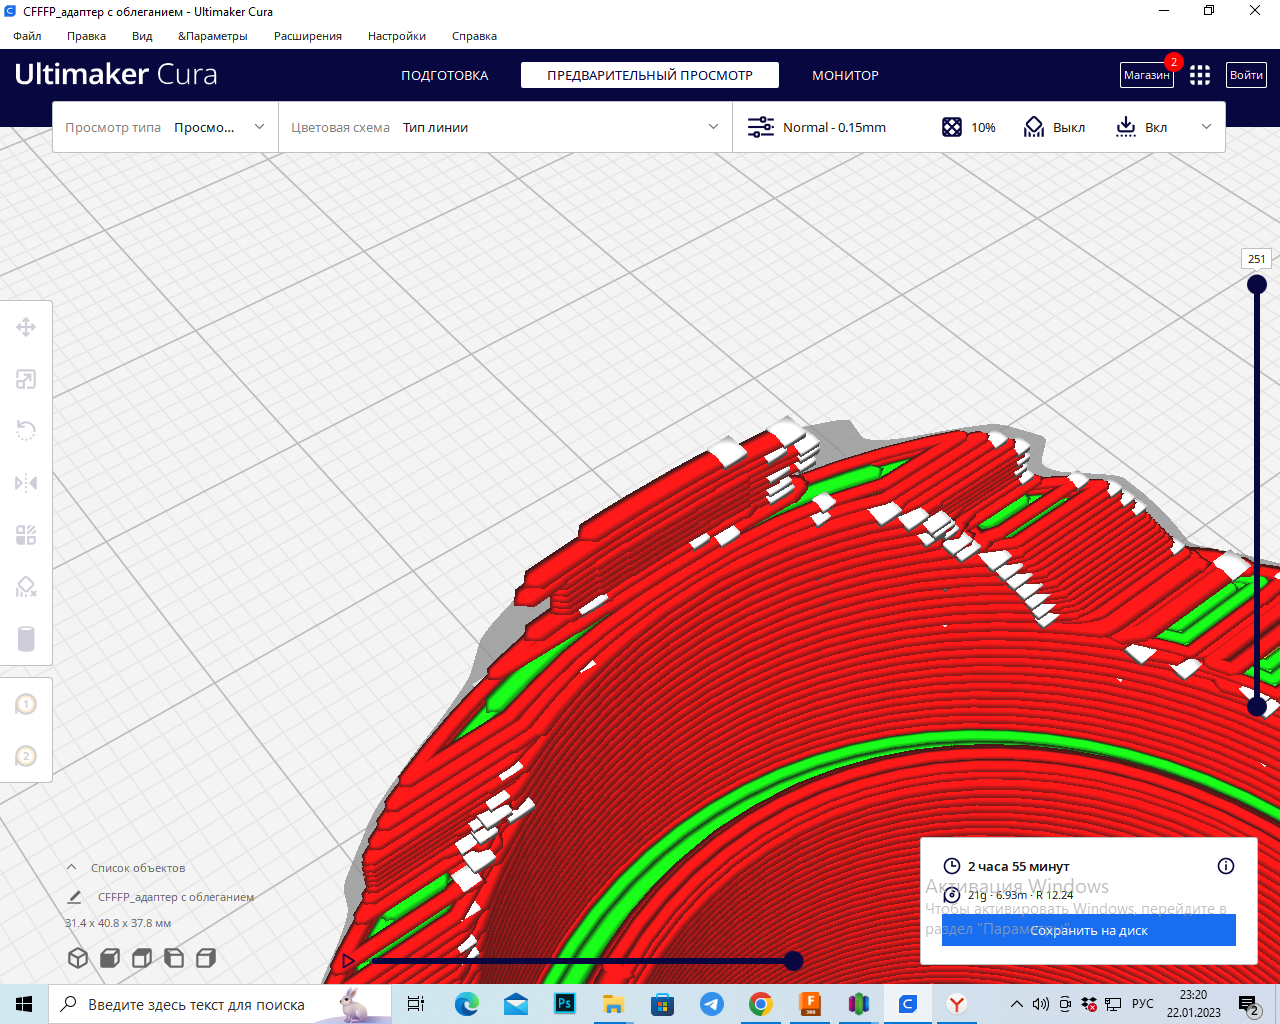Click the 3D perspective view cube icon
The width and height of the screenshot is (1280, 1024).
[x=78, y=958]
